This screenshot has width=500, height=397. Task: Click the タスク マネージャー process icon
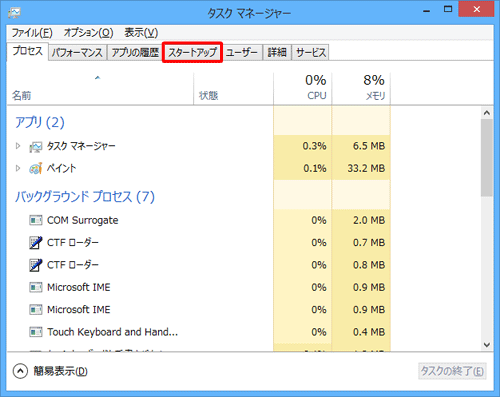coord(36,146)
